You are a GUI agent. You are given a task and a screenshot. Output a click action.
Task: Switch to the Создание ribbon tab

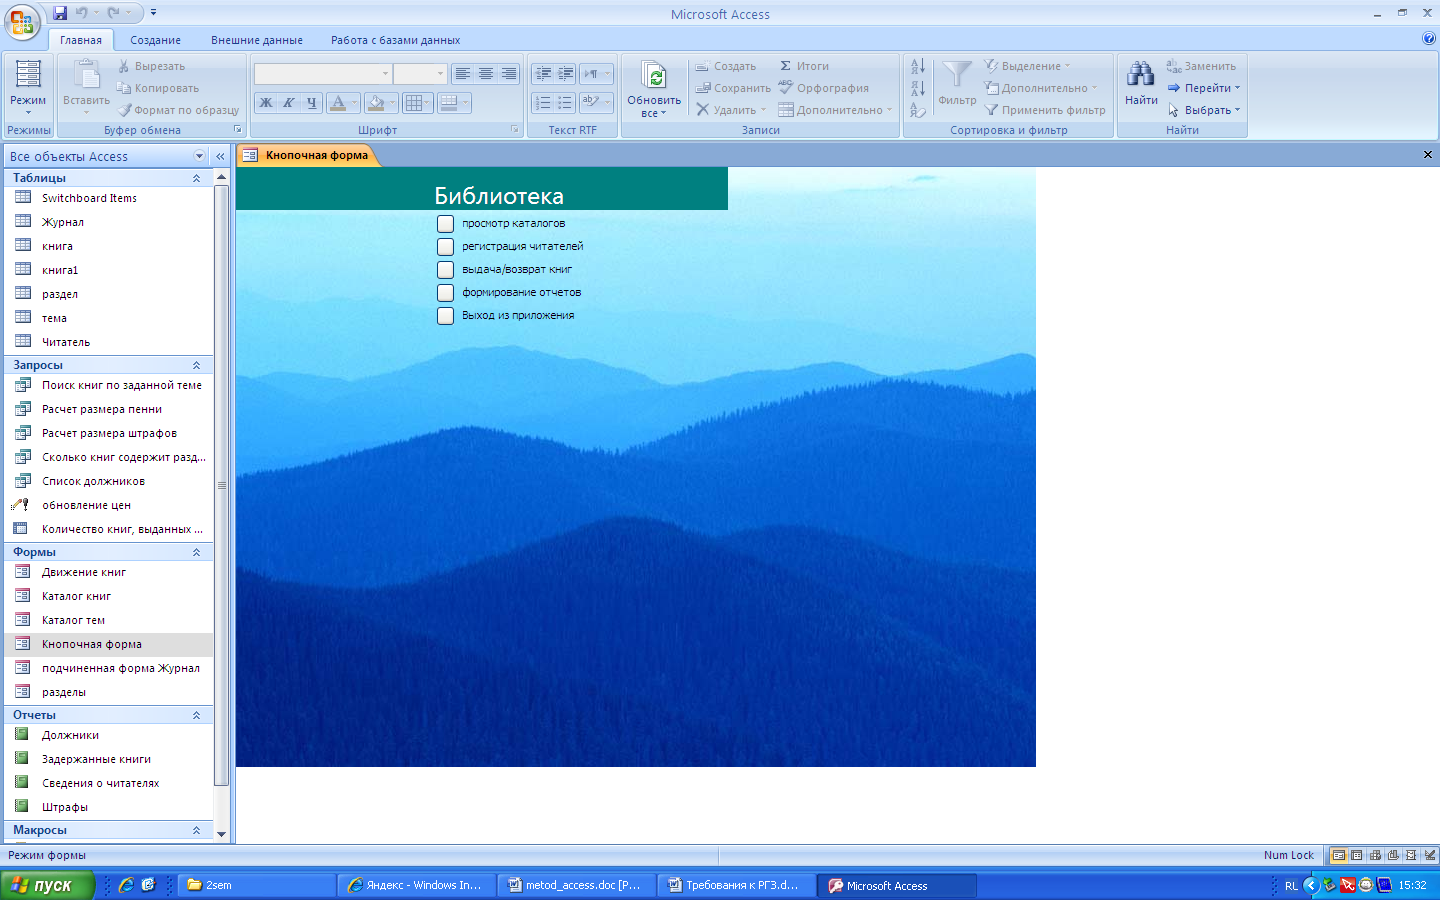pos(155,40)
